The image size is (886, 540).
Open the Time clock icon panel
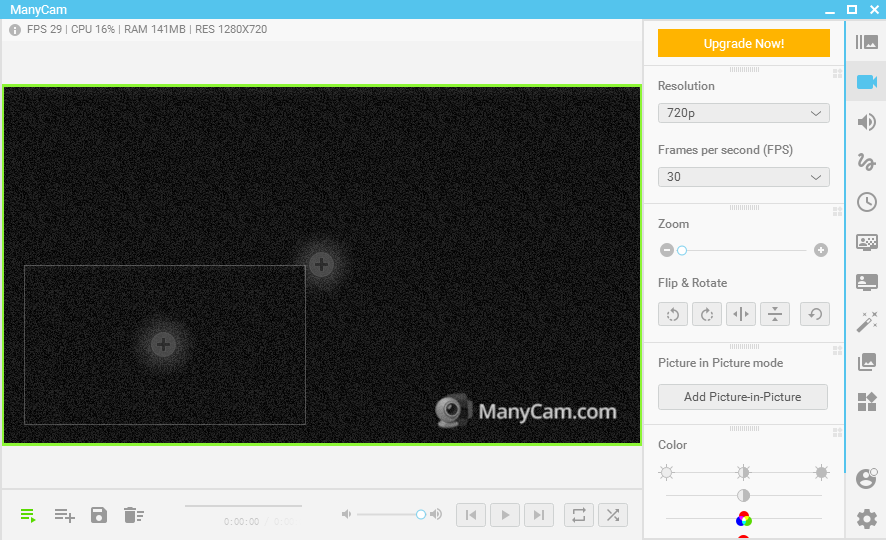(866, 202)
